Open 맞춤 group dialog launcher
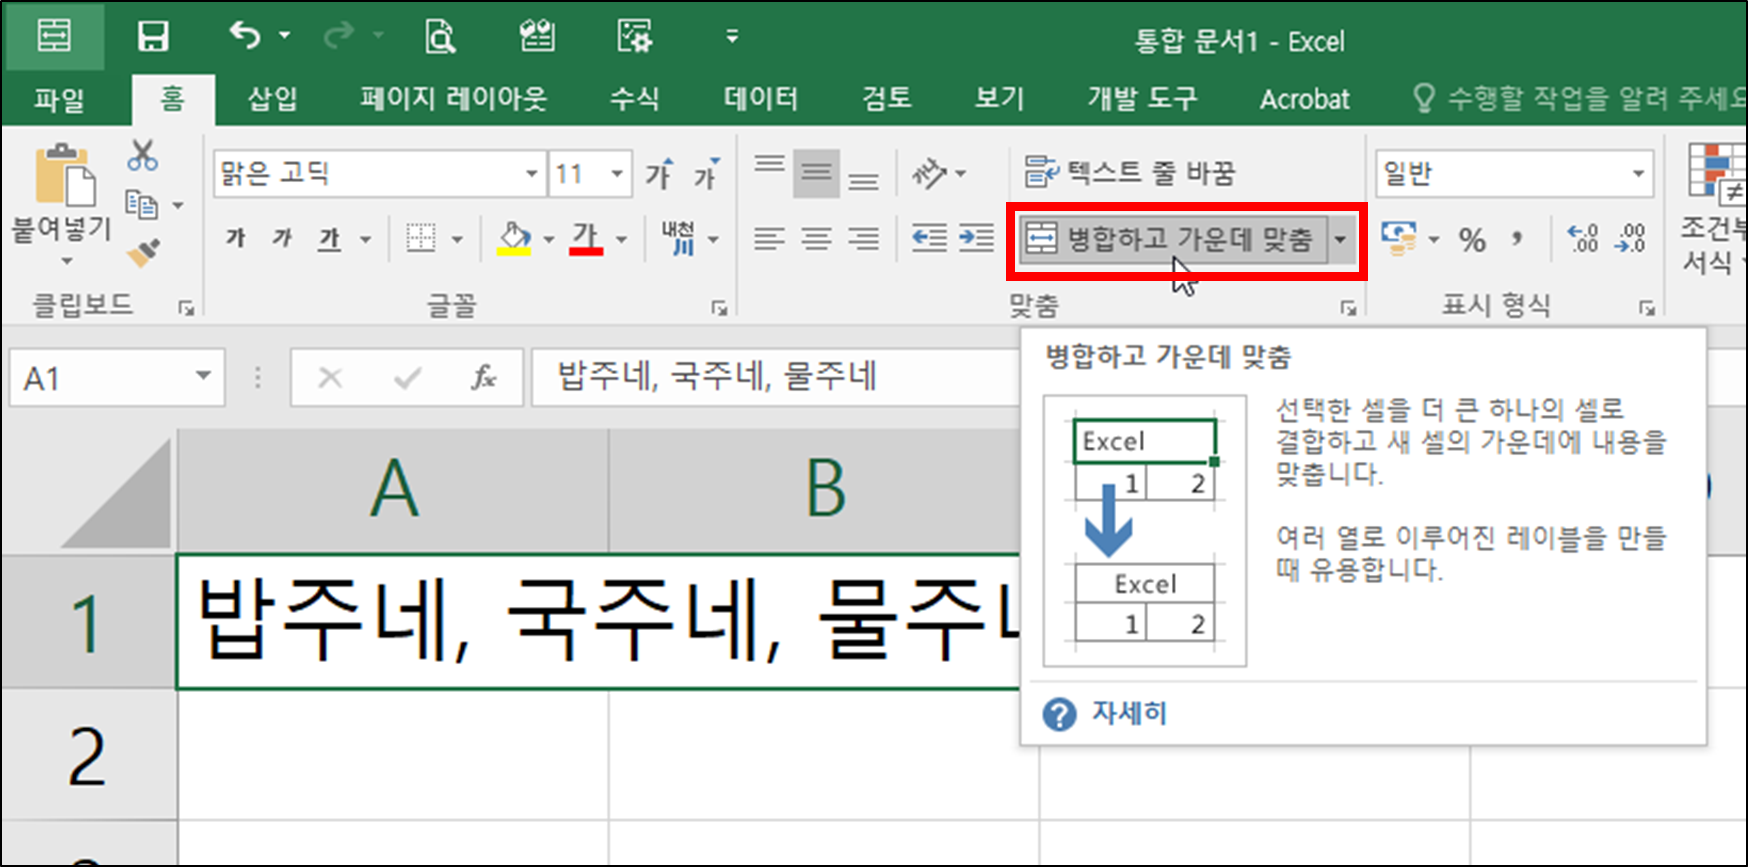The image size is (1748, 867). coord(1348,308)
